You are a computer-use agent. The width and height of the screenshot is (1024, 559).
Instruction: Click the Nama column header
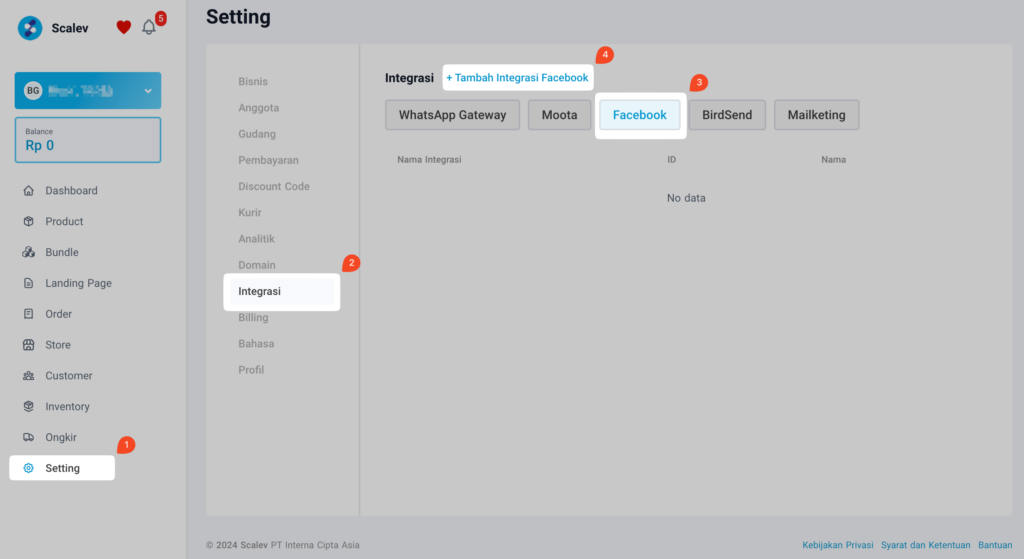pyautogui.click(x=833, y=159)
